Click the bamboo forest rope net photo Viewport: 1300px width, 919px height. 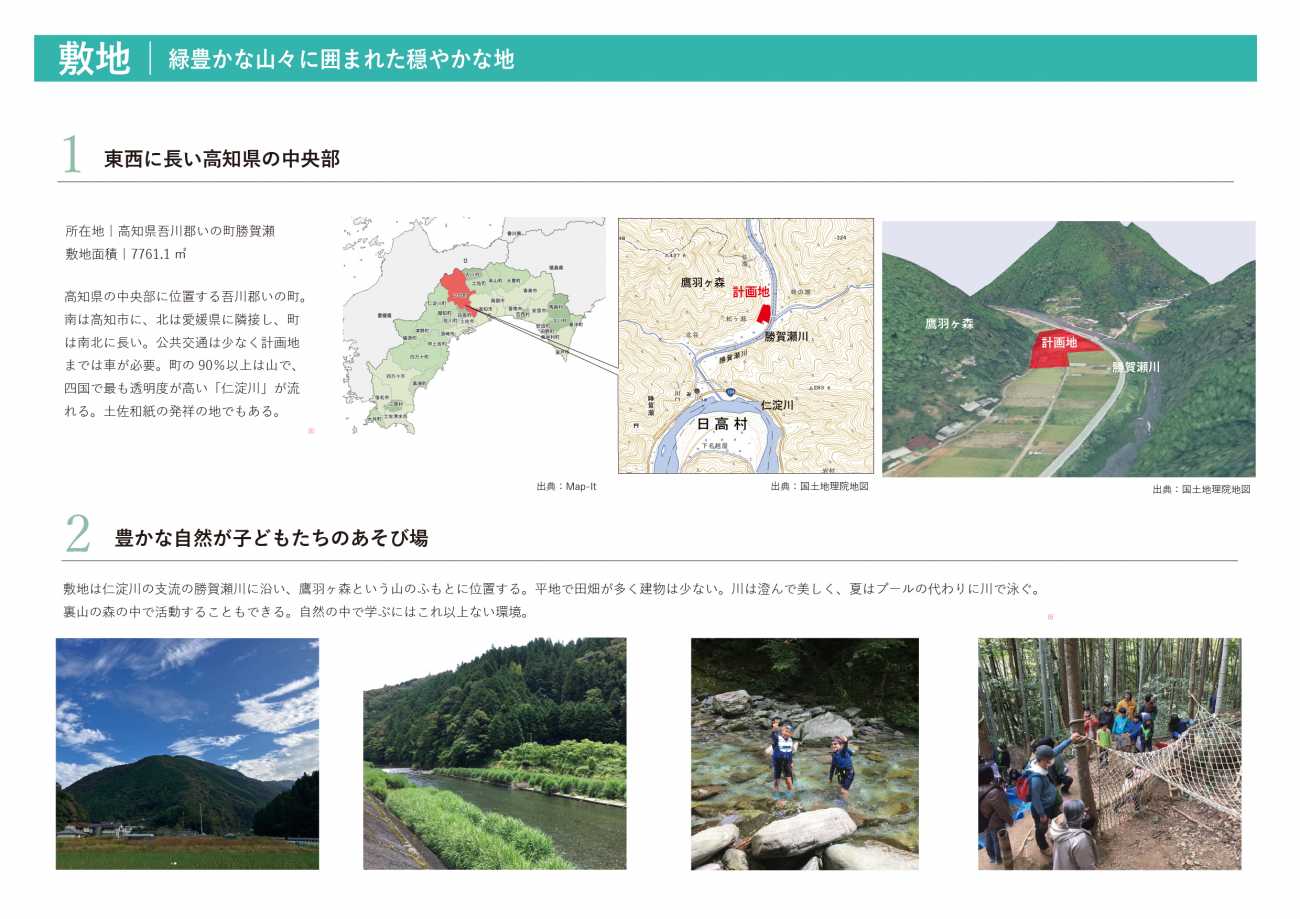[1109, 753]
